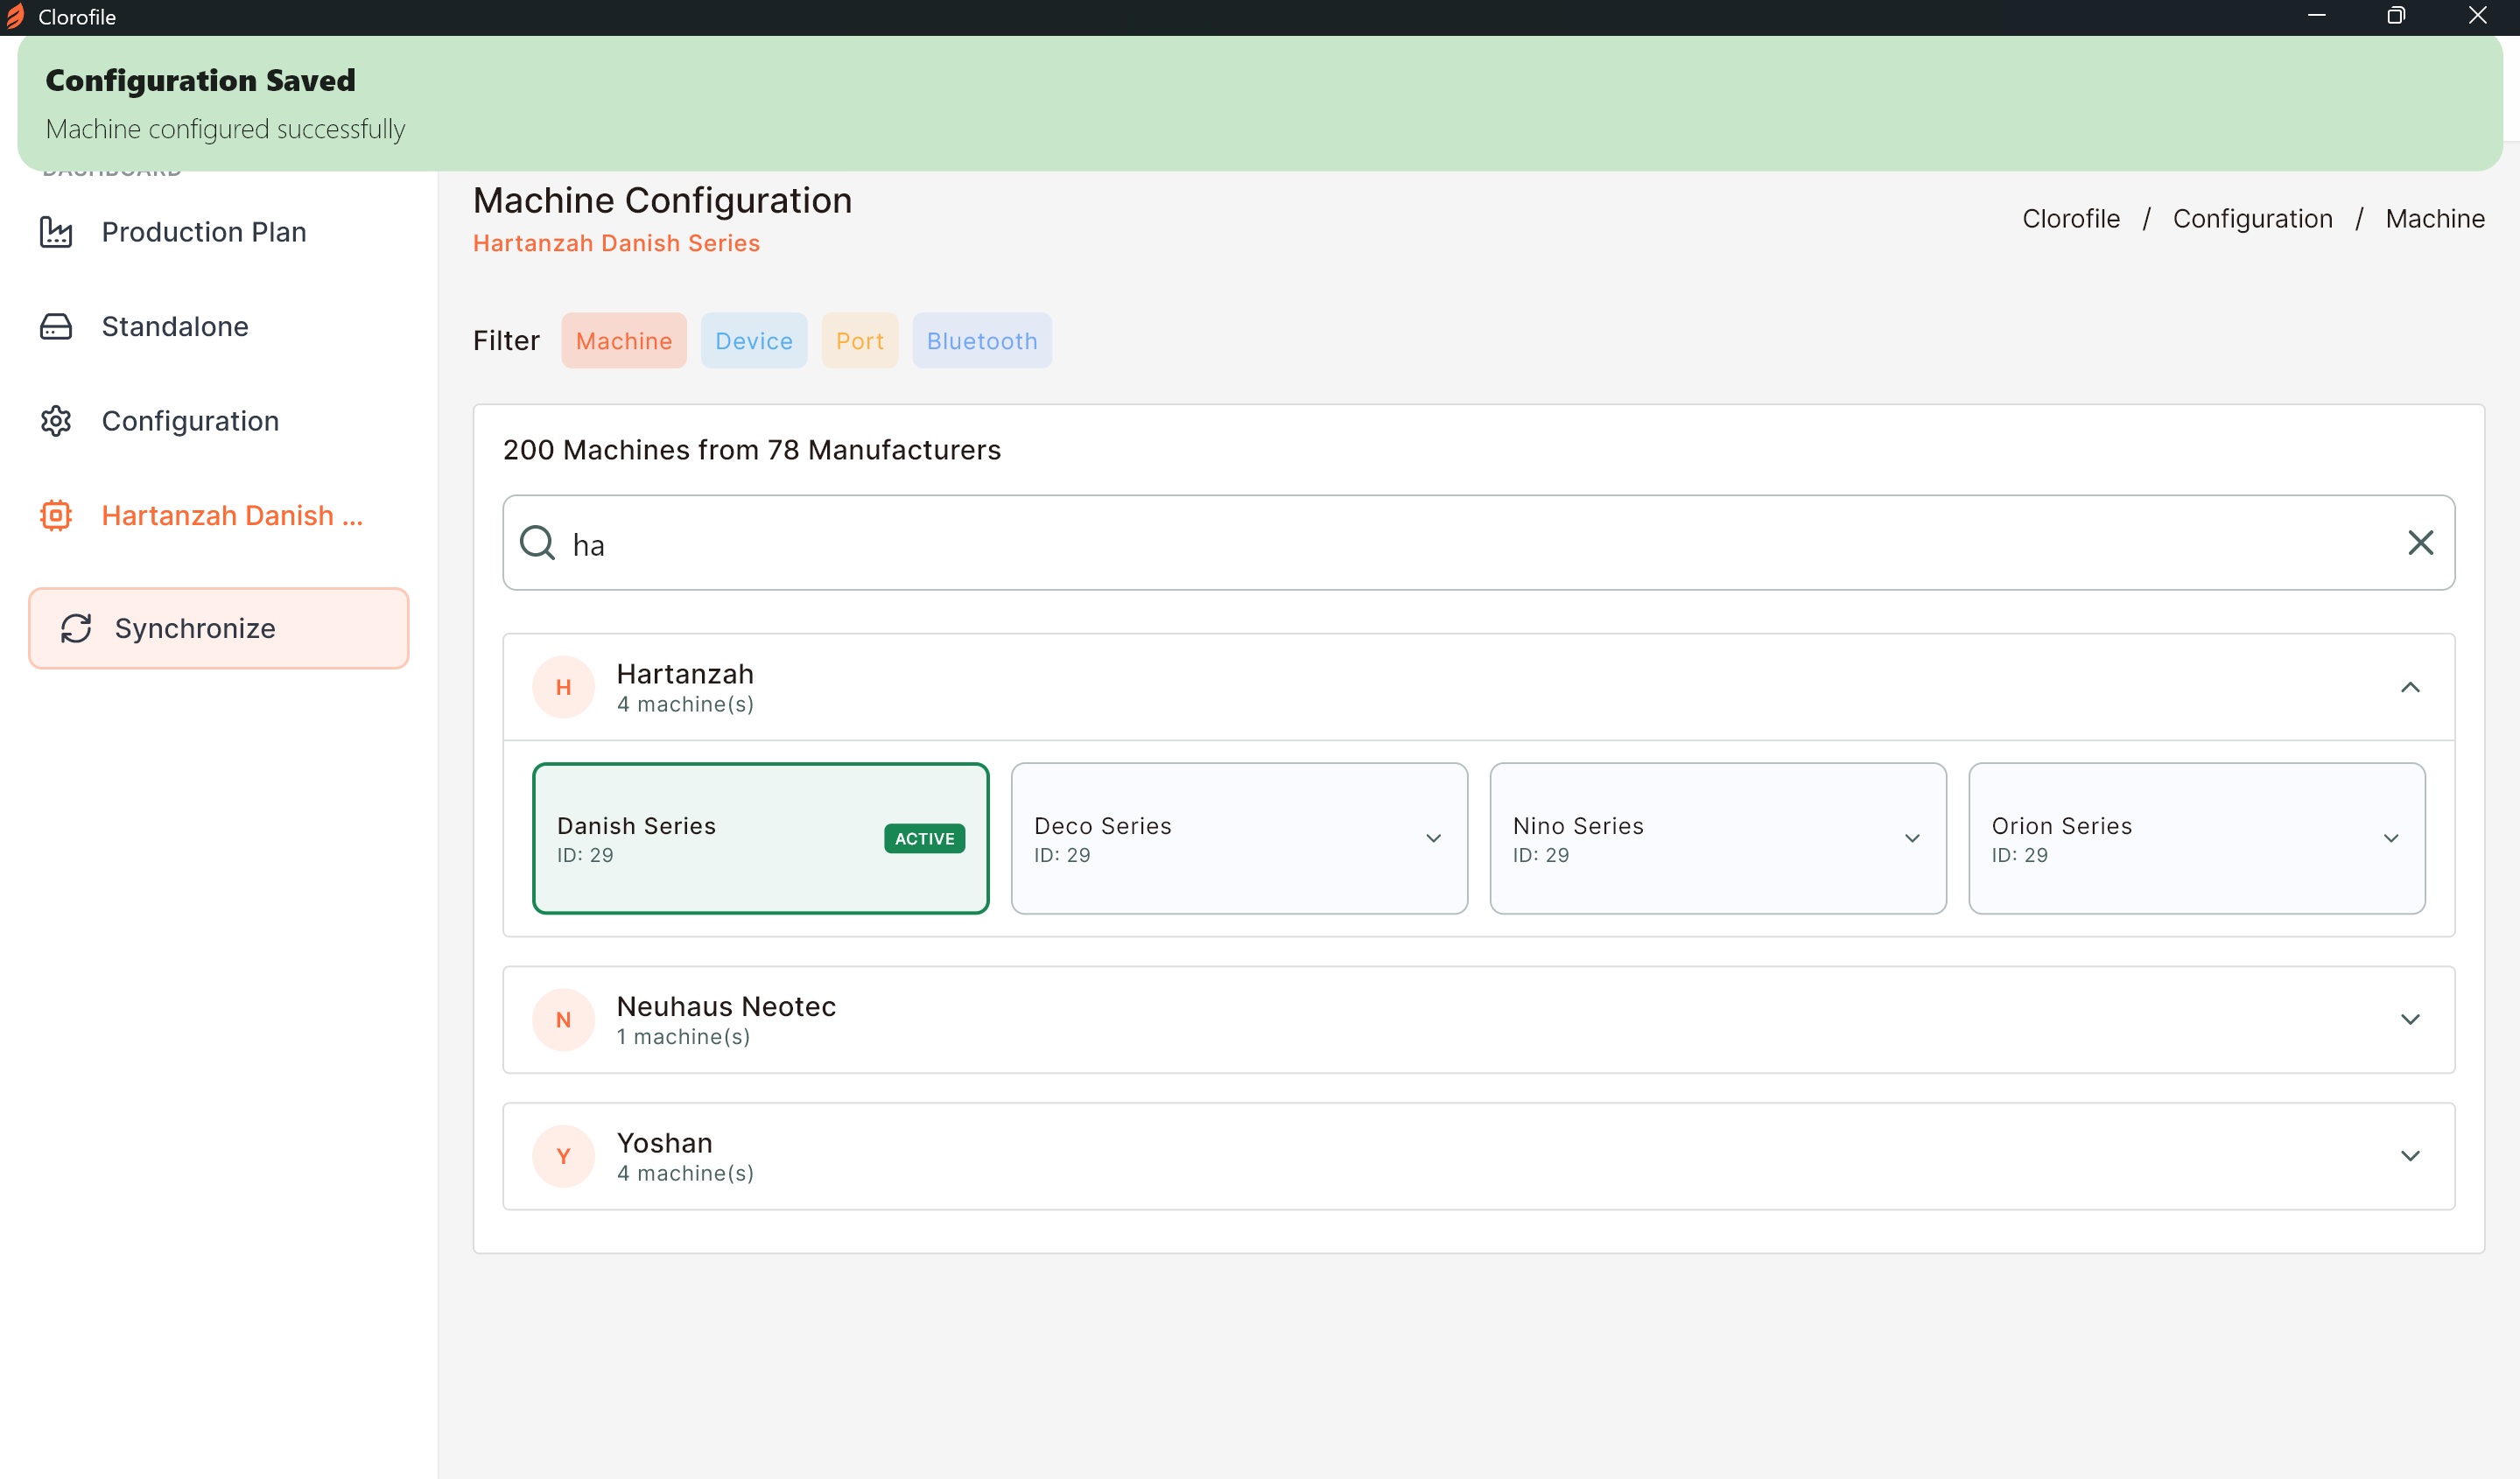Viewport: 2520px width, 1479px height.
Task: Open the Deco Series dropdown arrow
Action: tap(1433, 839)
